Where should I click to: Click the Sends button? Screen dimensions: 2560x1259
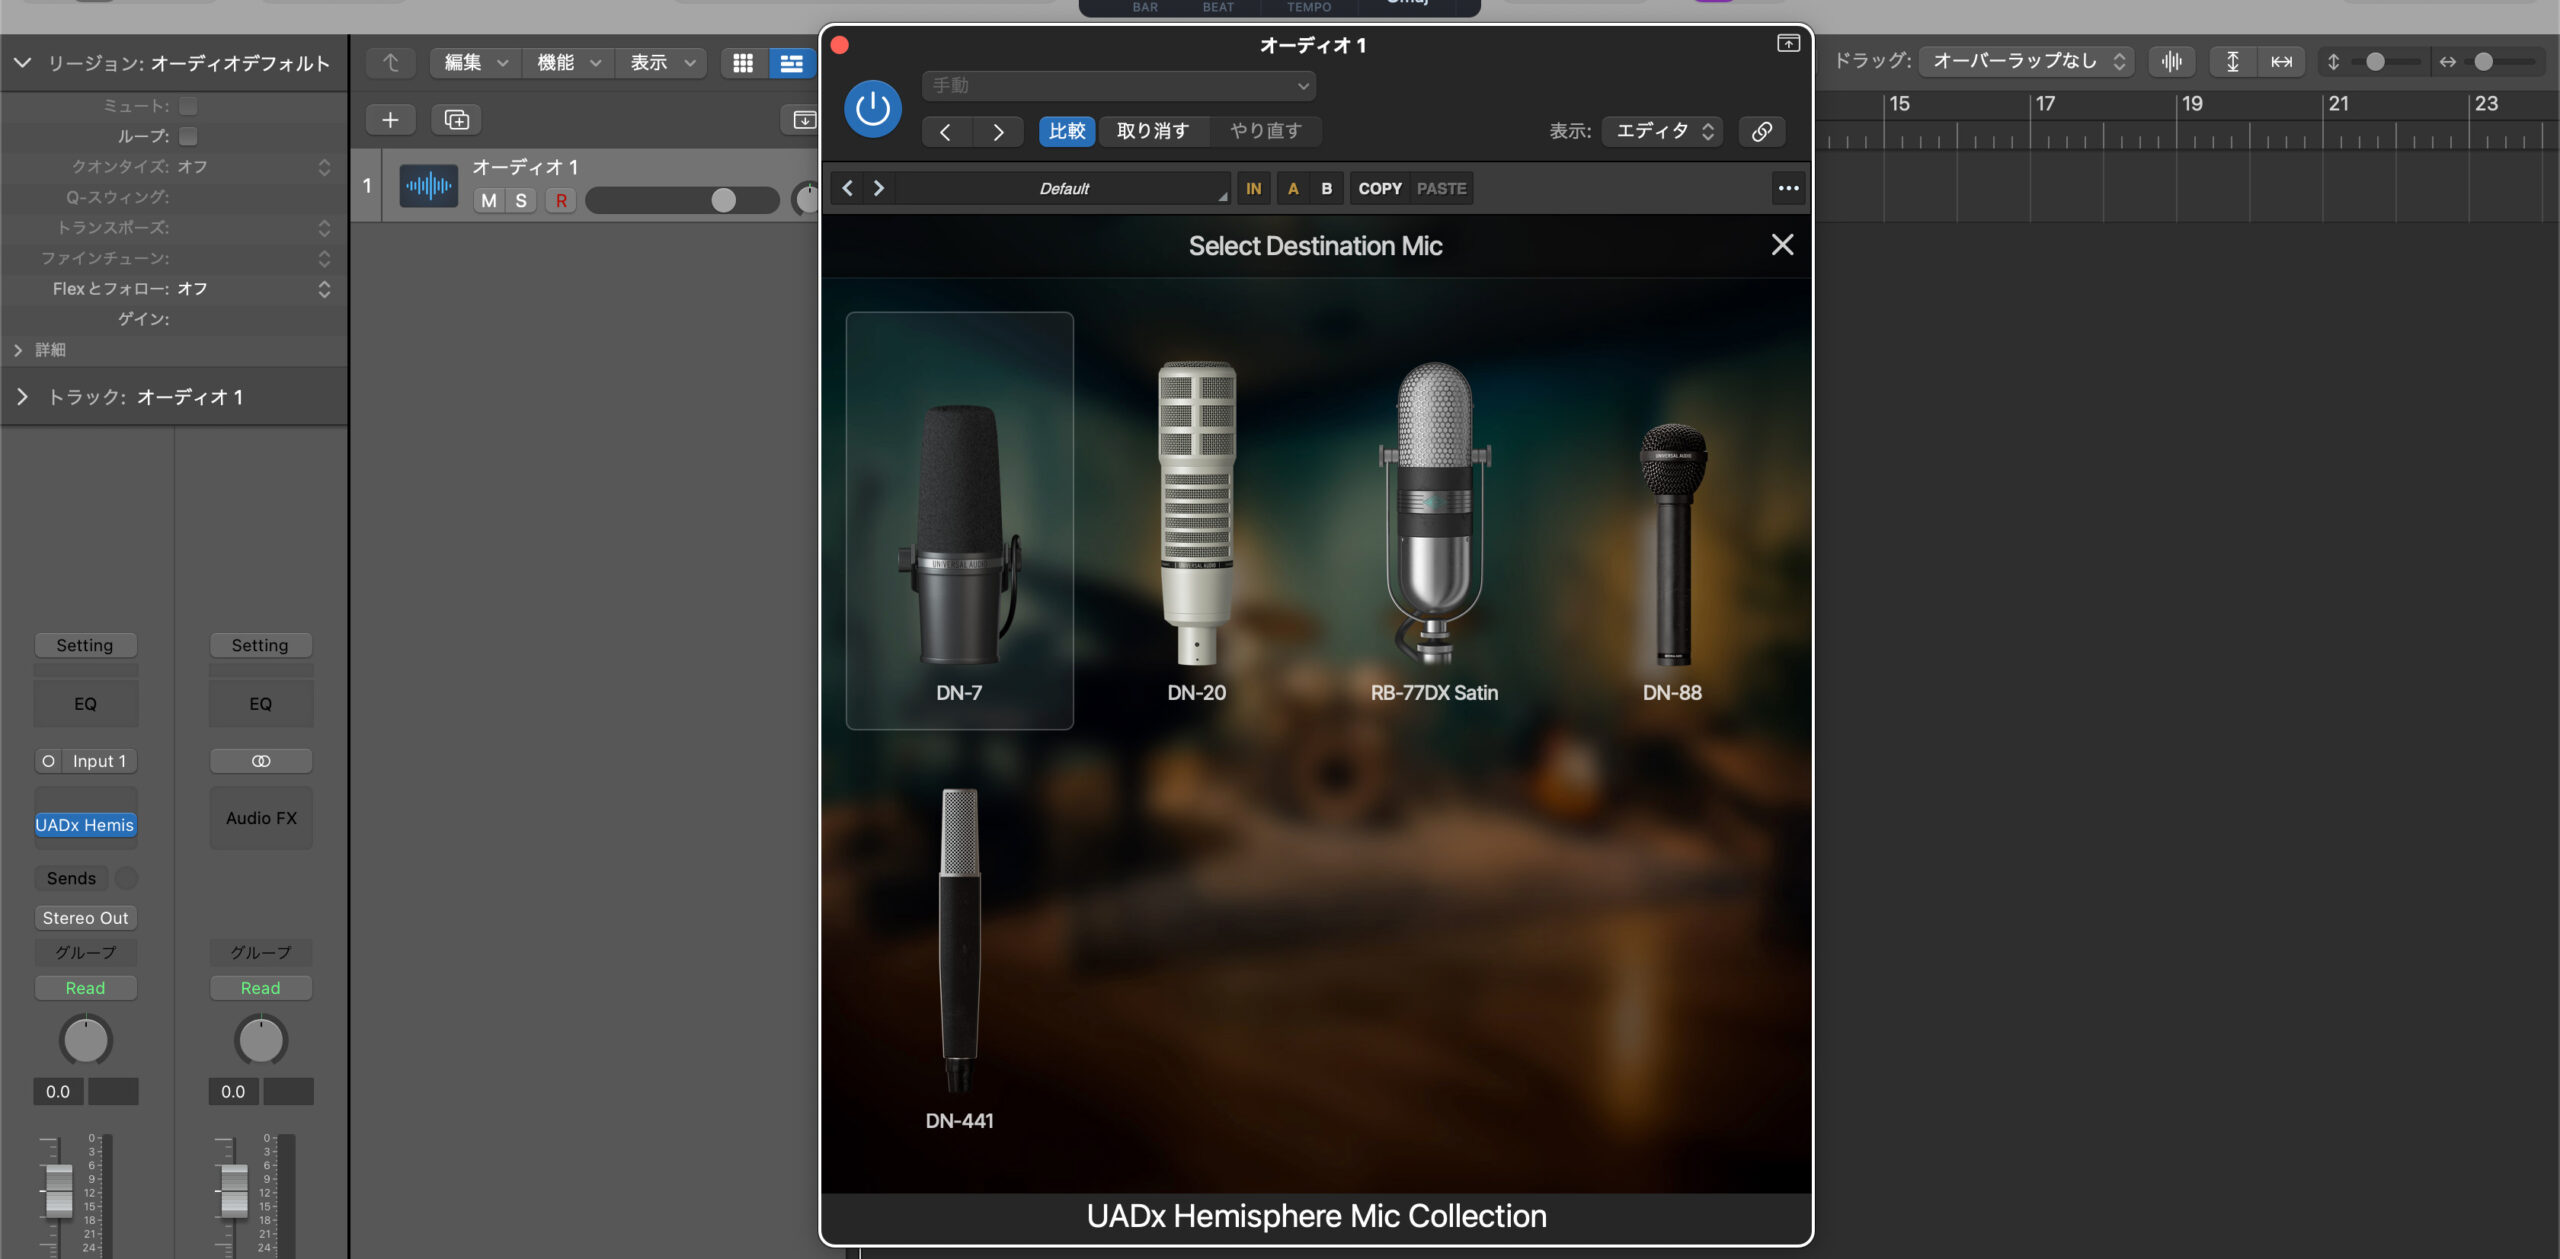(x=71, y=878)
